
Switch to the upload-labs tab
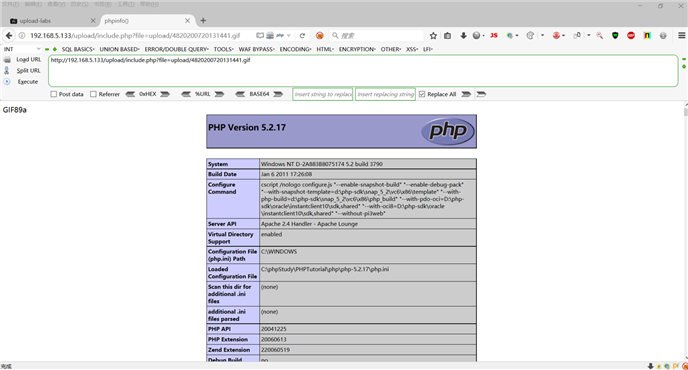coord(50,21)
